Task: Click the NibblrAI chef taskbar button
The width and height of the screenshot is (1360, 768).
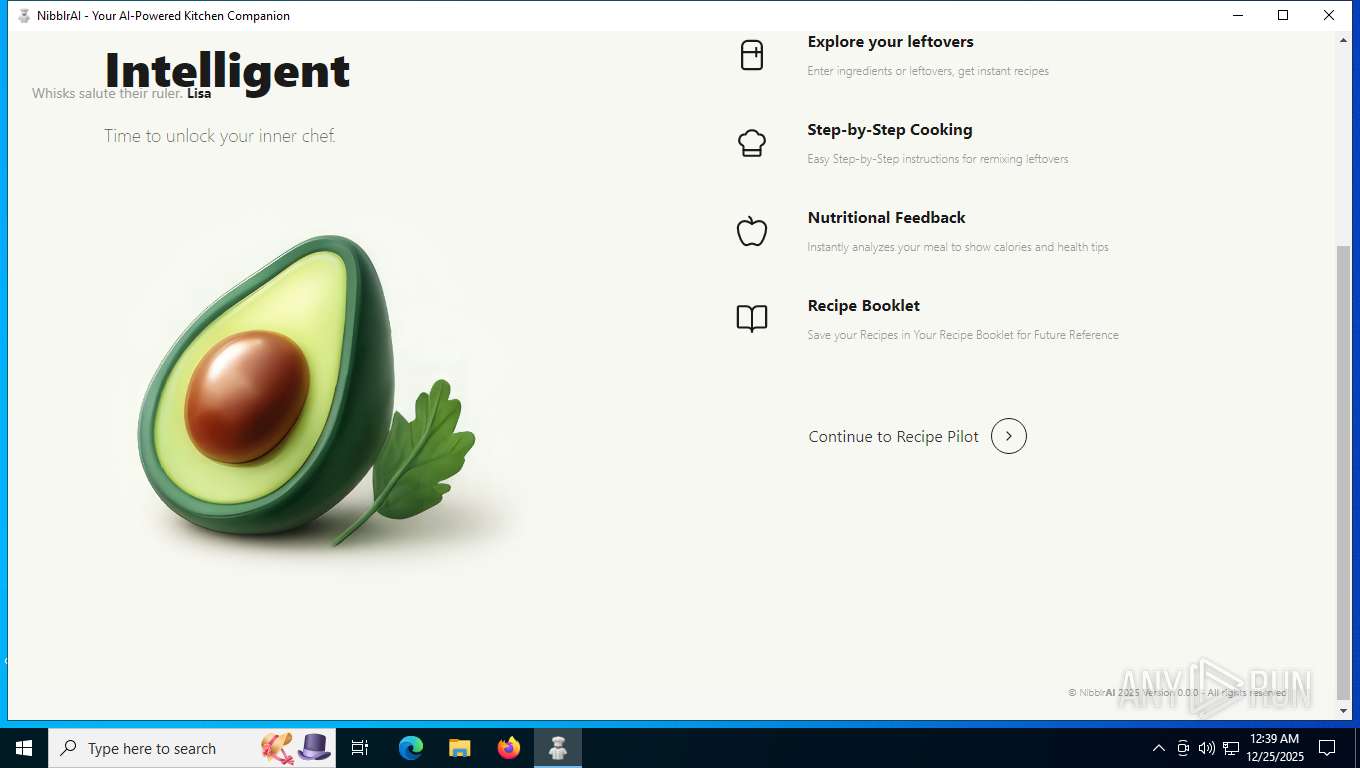Action: 558,748
